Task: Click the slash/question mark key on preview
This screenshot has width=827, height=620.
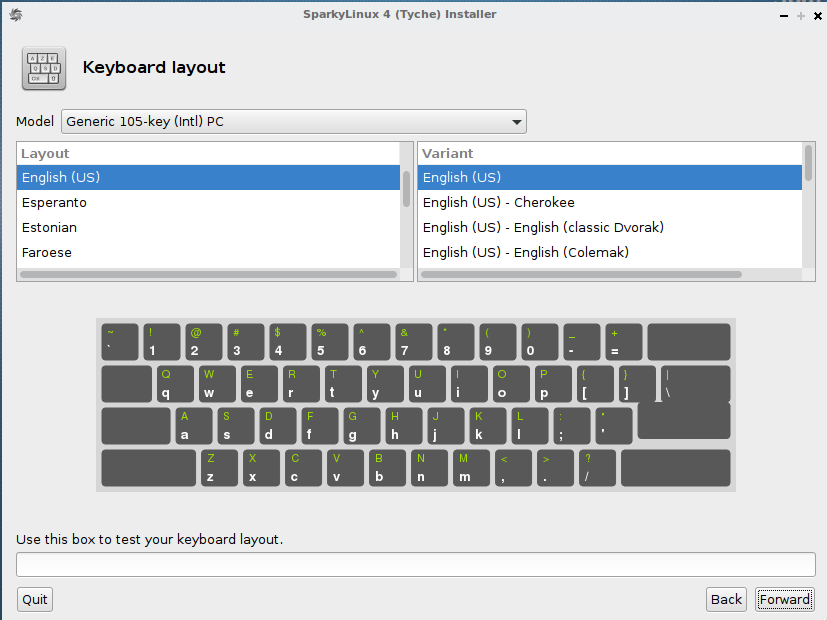Action: 598,468
